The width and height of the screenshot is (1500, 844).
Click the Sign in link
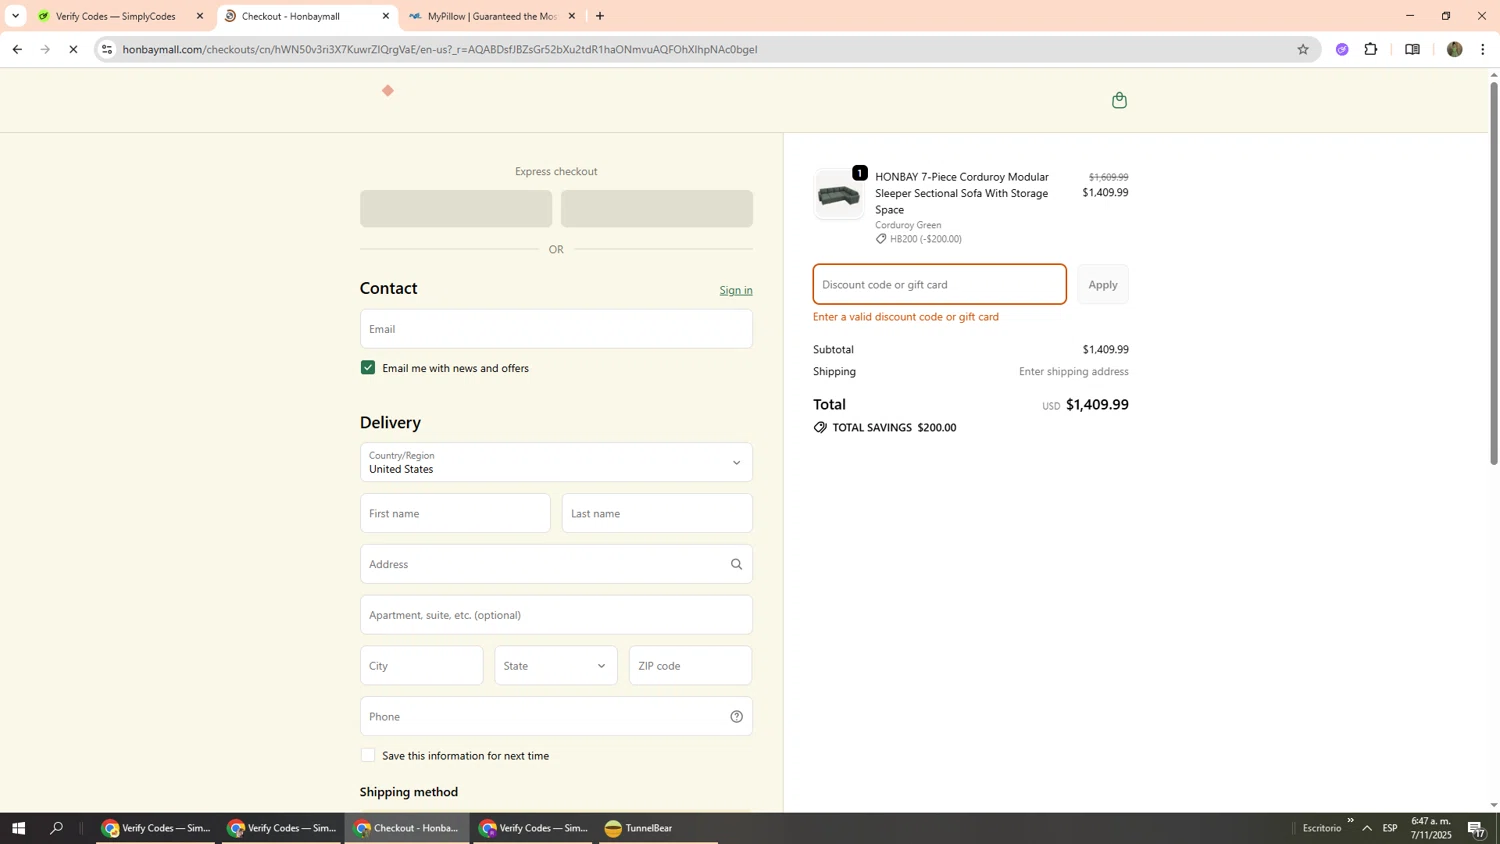[736, 290]
